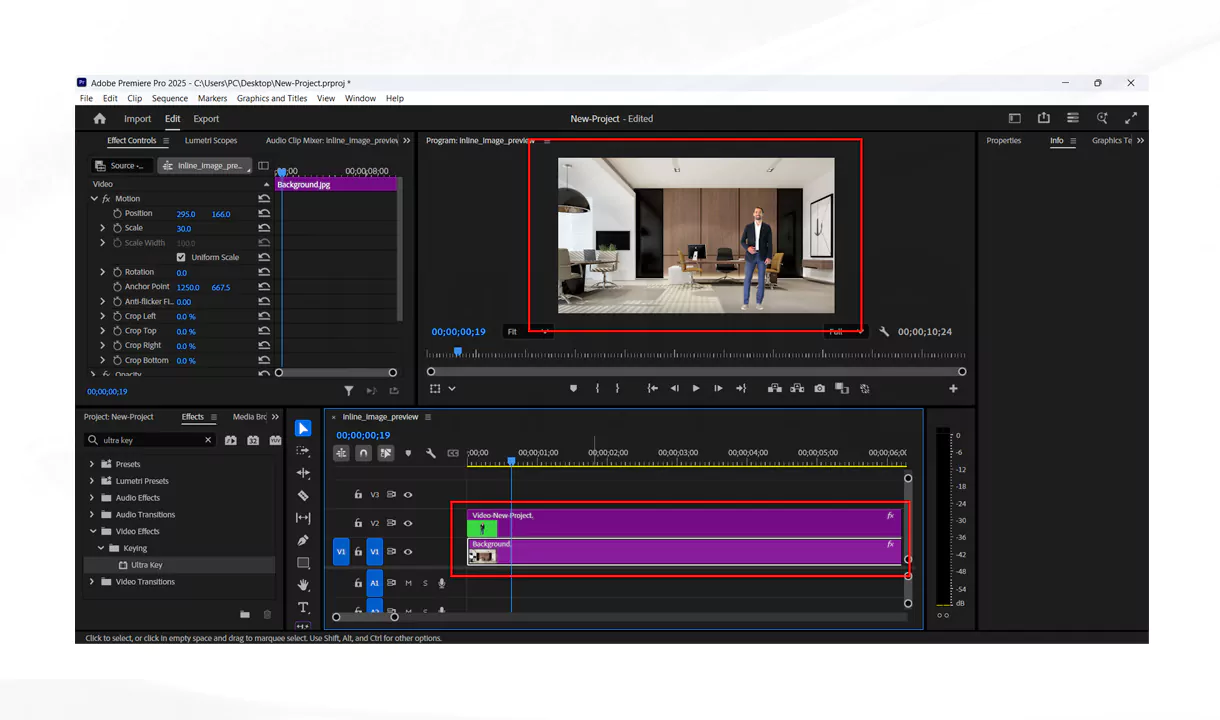Image resolution: width=1220 pixels, height=720 pixels.
Task: Filter properties in Effect Controls
Action: click(x=348, y=391)
